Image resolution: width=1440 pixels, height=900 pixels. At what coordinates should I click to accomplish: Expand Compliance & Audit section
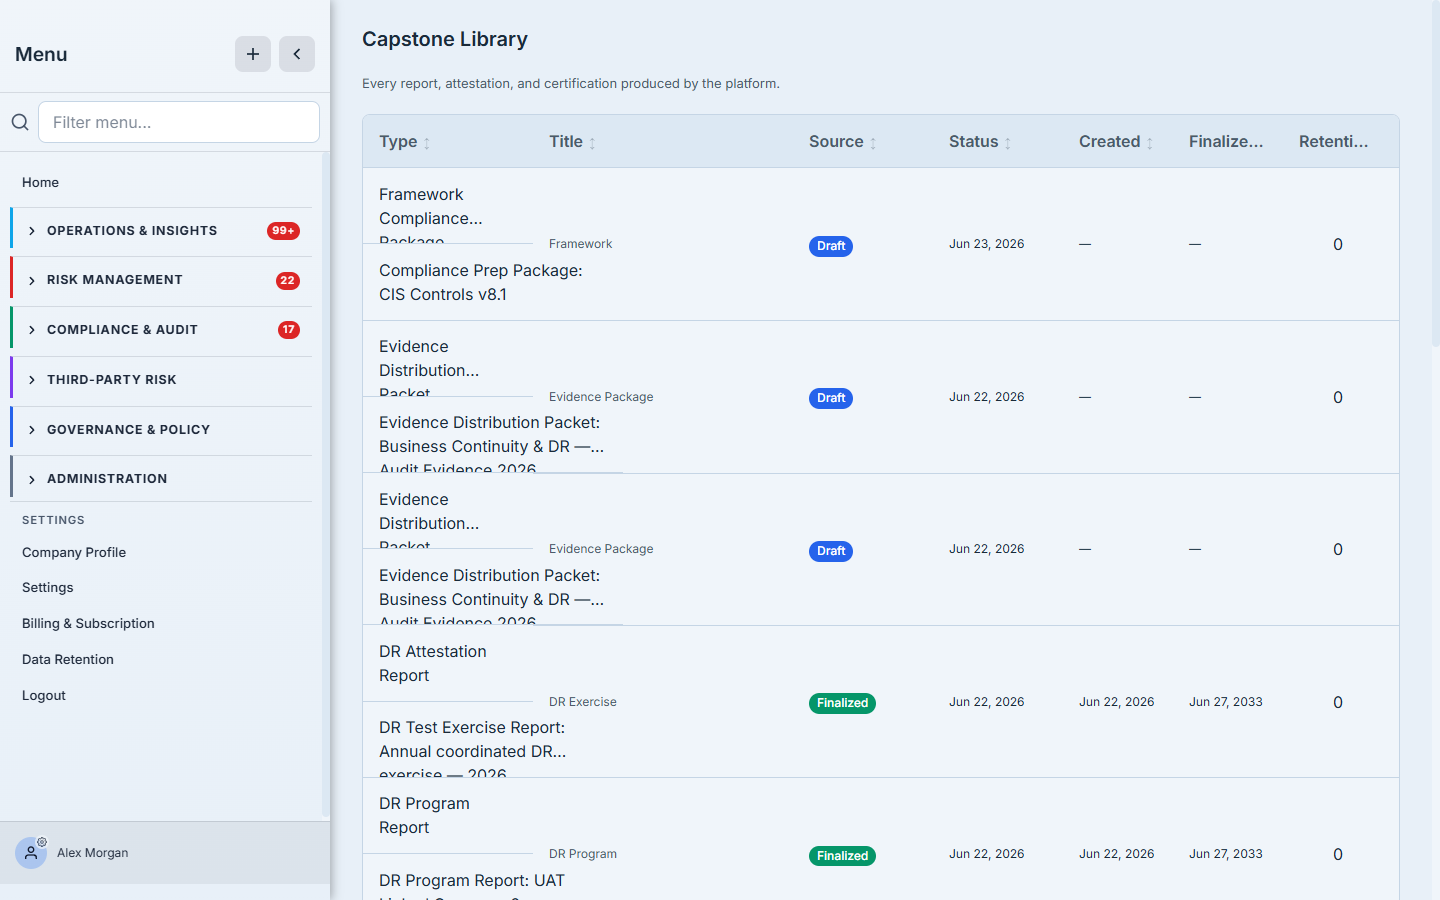pos(161,330)
